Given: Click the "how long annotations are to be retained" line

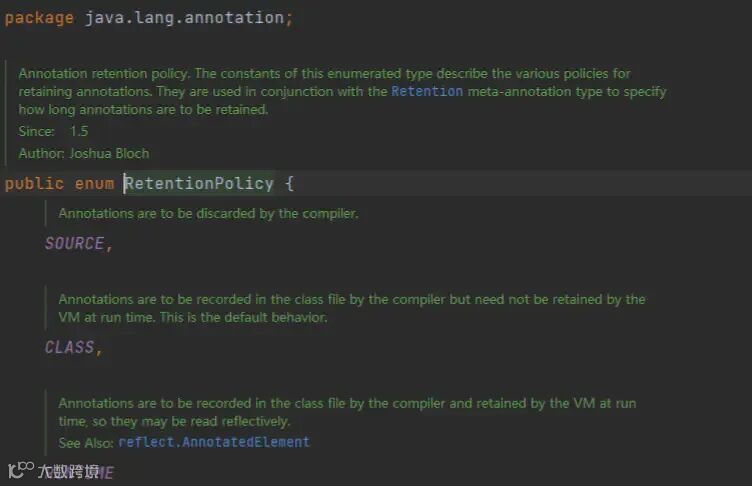Looking at the screenshot, I should click(x=143, y=109).
